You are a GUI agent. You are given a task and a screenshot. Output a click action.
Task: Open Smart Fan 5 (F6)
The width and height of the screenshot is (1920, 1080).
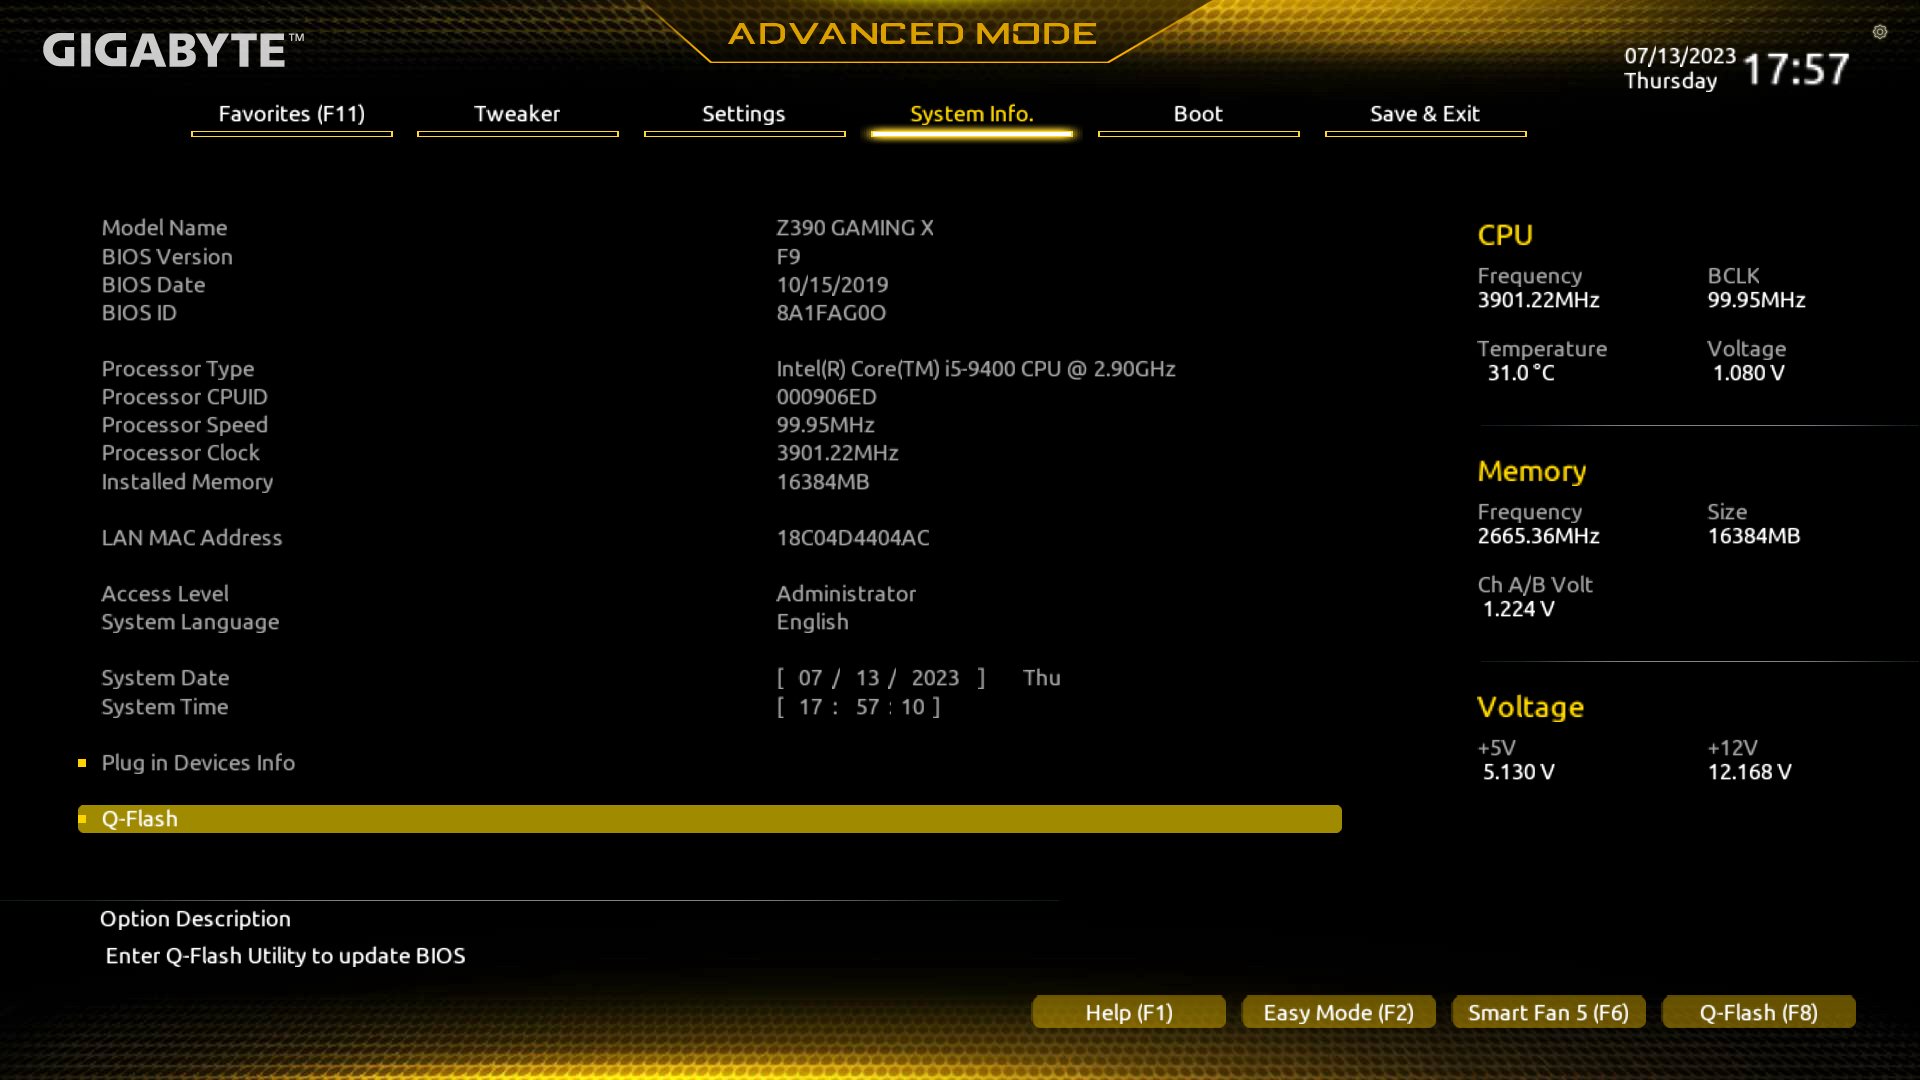1548,1013
